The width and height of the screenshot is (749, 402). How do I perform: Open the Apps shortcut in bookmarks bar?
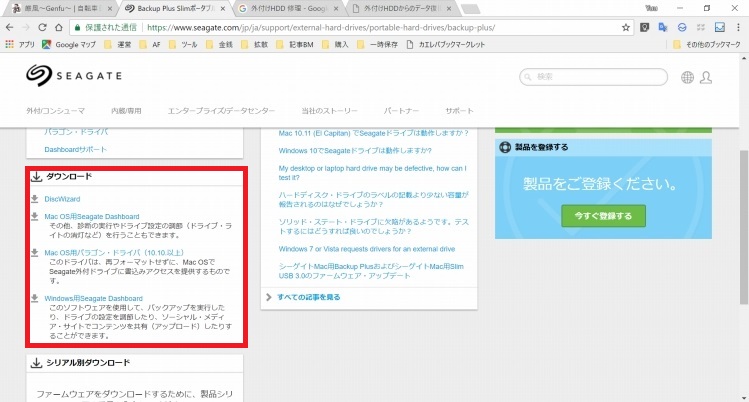pos(20,44)
